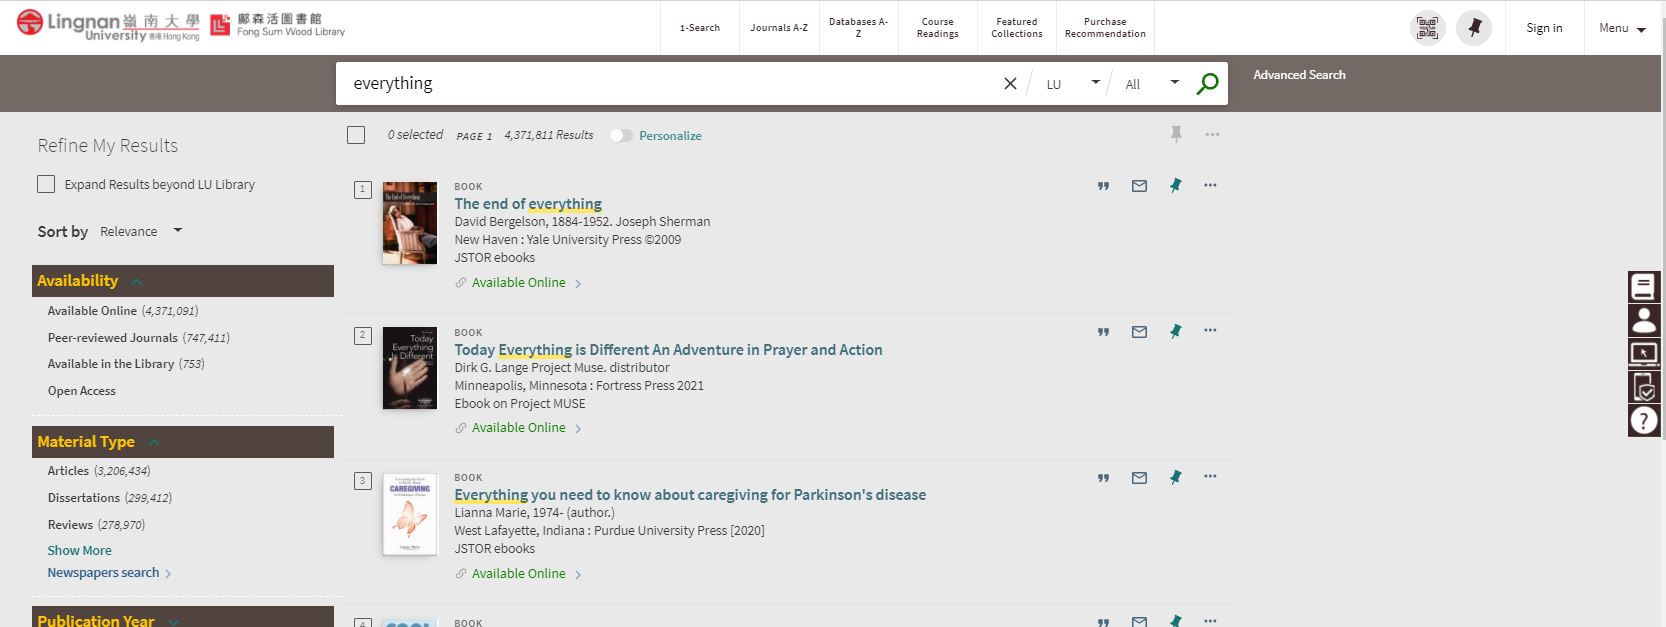The height and width of the screenshot is (627, 1666).
Task: Collapse the Material Type facet
Action: pos(183,442)
